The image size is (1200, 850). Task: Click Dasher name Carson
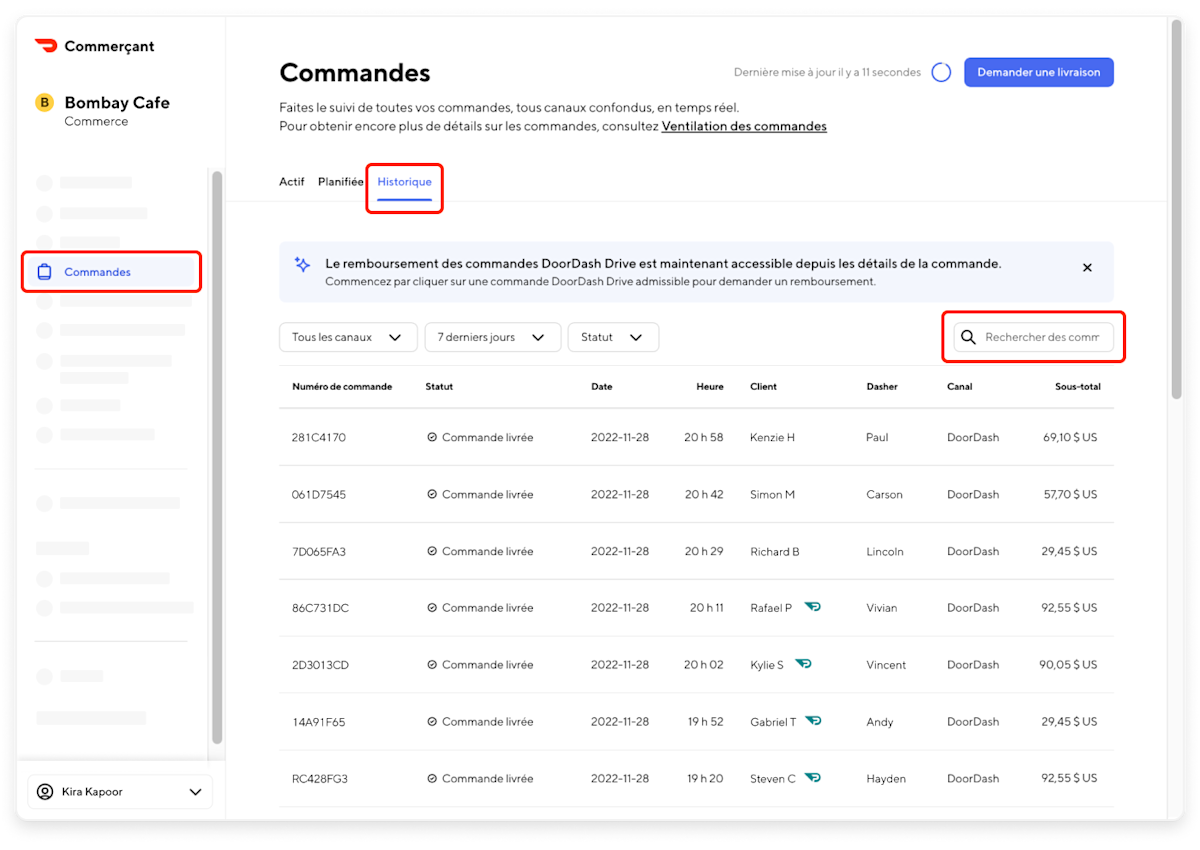pyautogui.click(x=884, y=494)
